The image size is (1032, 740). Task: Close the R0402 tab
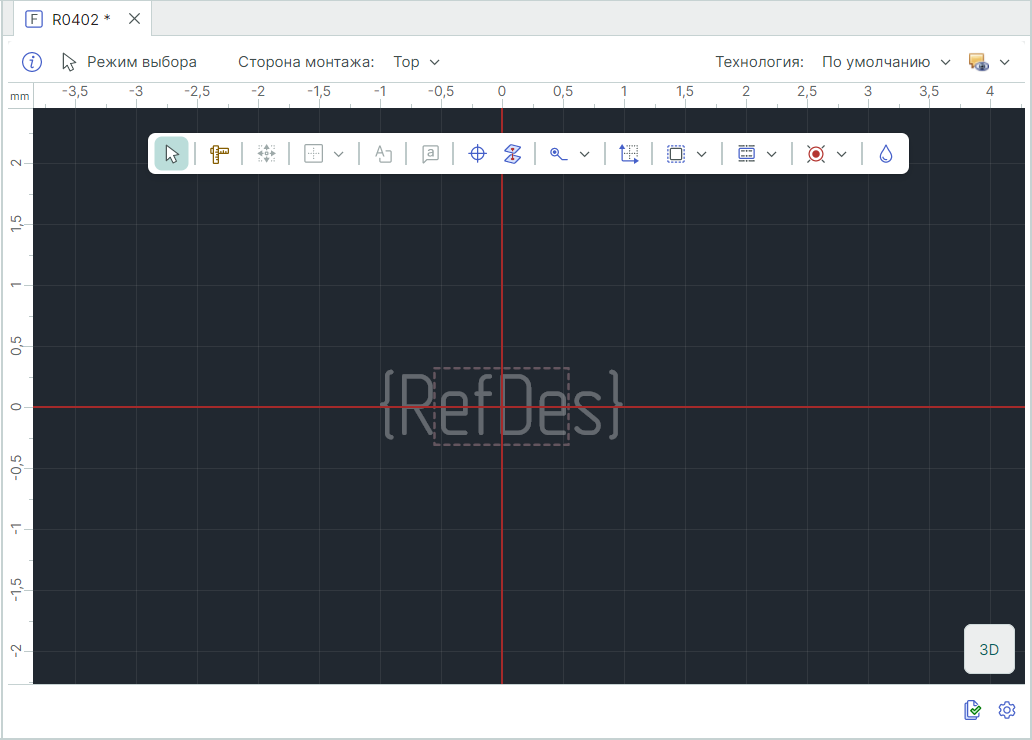134,19
